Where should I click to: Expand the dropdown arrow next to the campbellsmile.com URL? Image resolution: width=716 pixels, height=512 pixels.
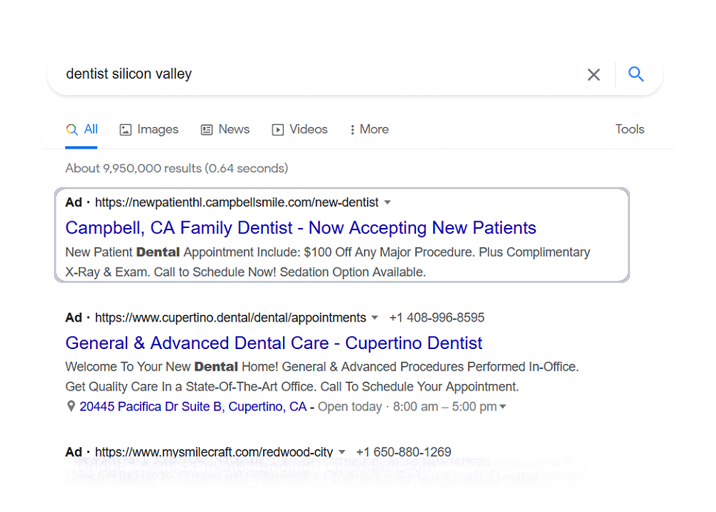tap(387, 202)
